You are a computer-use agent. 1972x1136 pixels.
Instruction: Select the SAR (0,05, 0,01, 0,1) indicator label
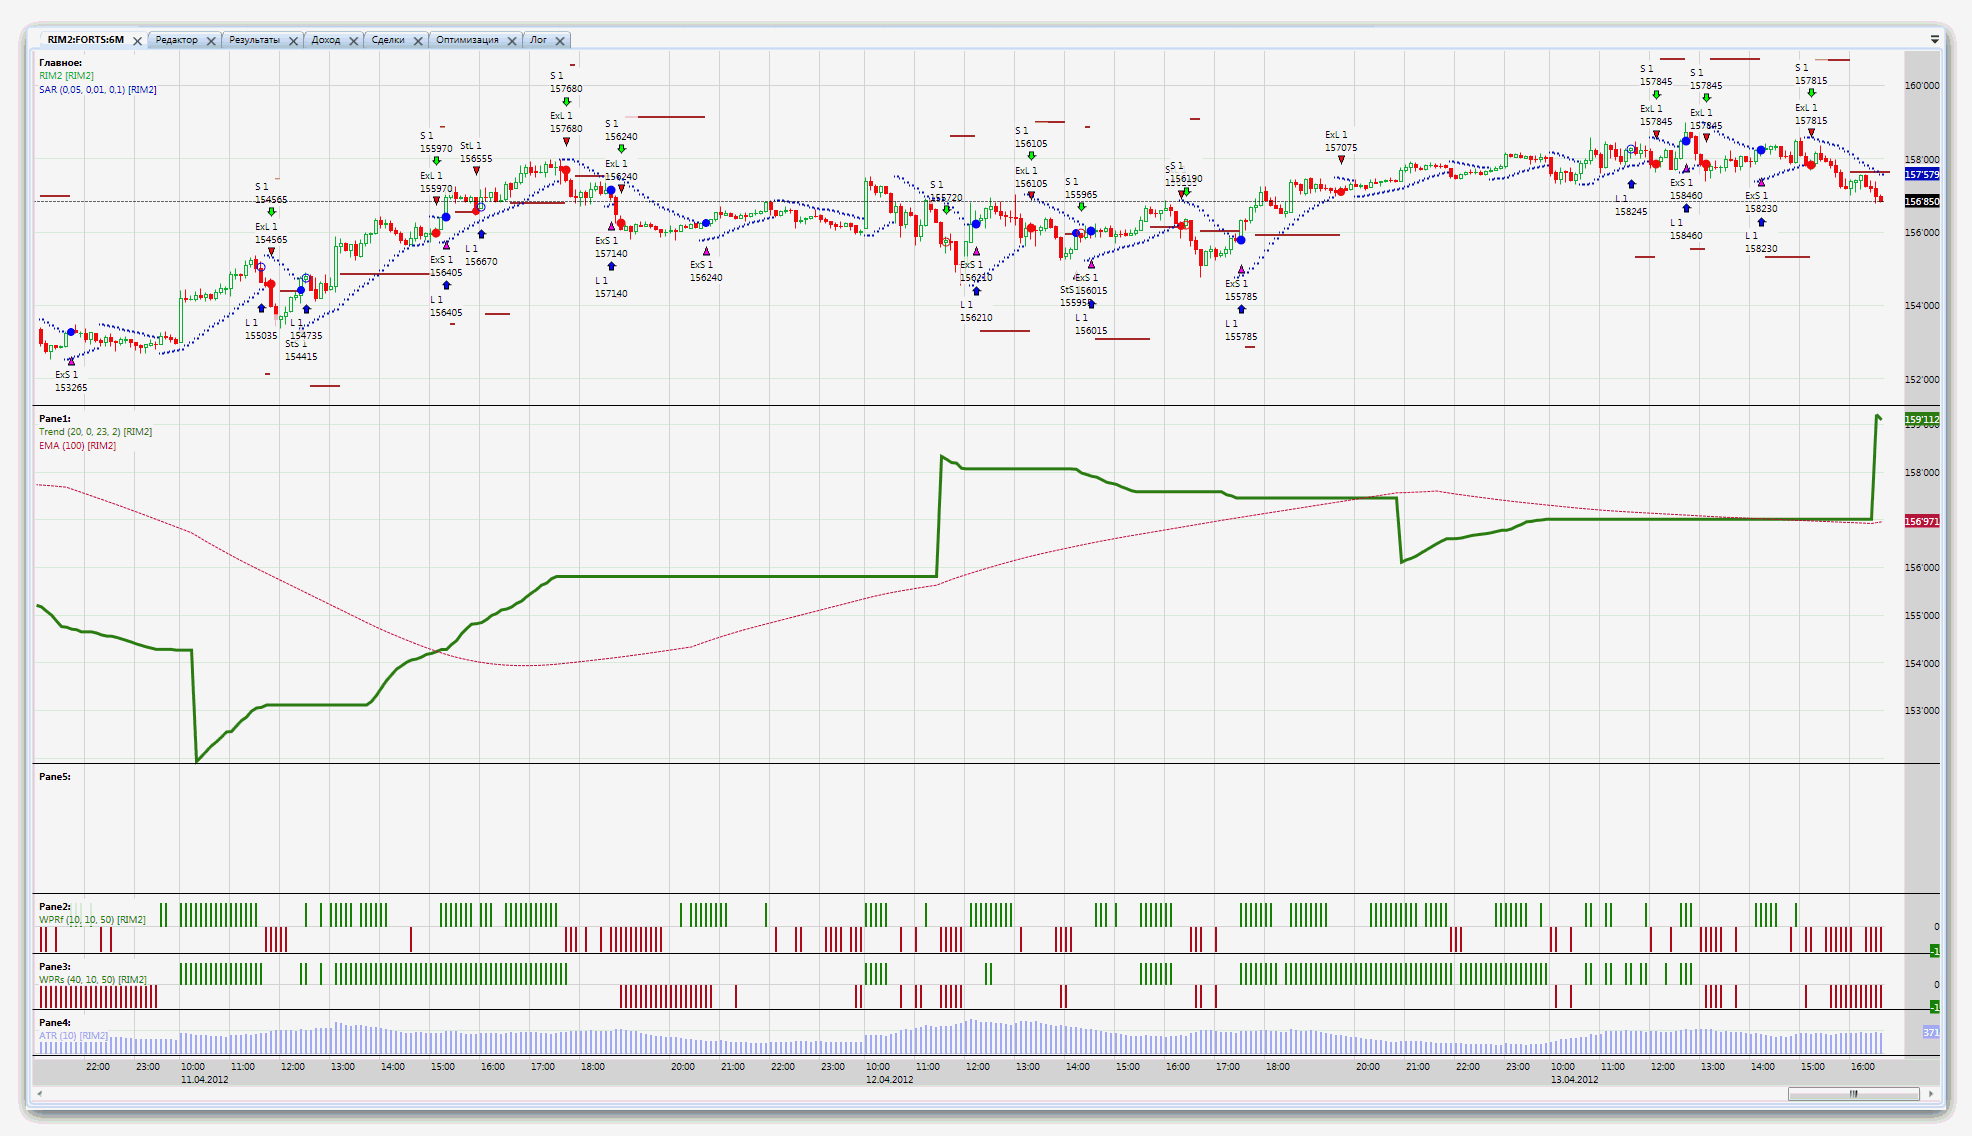[x=97, y=90]
